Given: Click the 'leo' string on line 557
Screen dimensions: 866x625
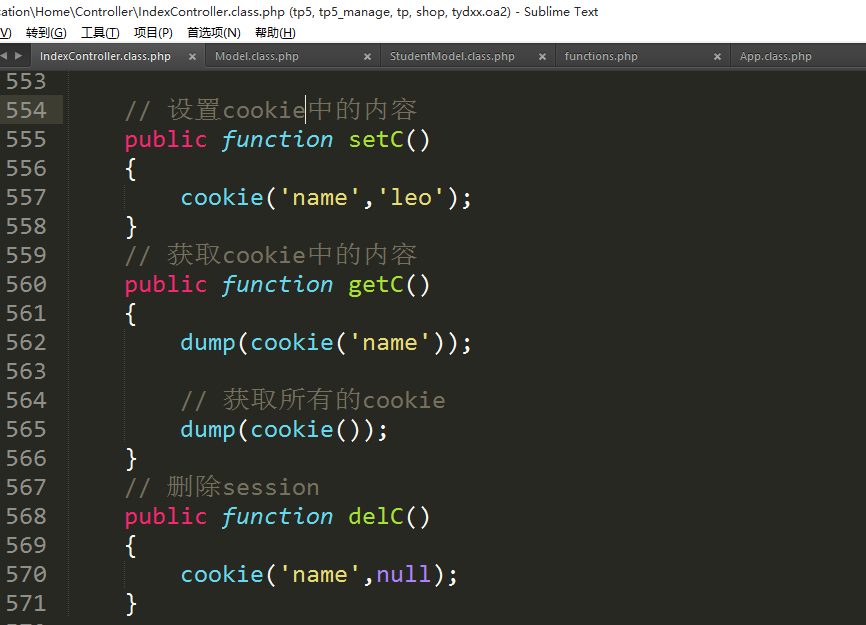Looking at the screenshot, I should point(410,197).
